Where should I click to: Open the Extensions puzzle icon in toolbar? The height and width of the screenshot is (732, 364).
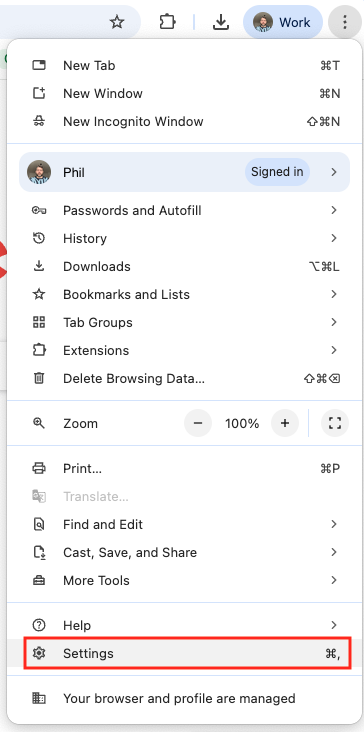[167, 22]
